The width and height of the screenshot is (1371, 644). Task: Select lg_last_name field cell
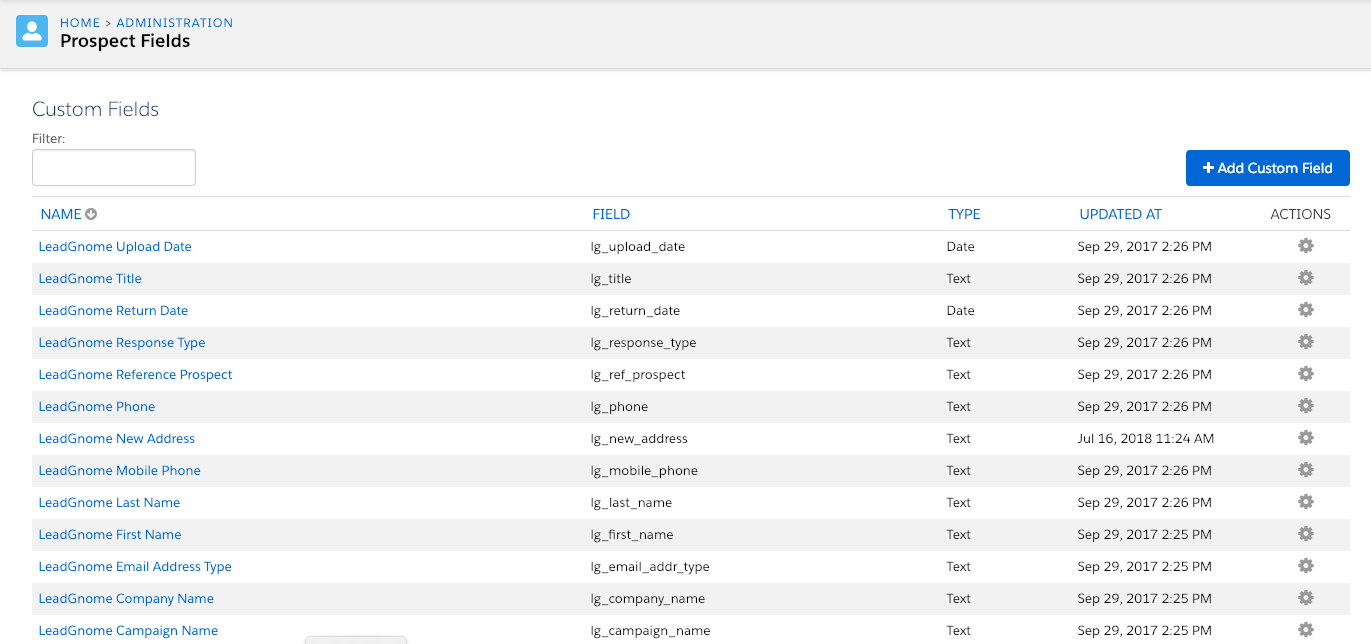(x=632, y=502)
